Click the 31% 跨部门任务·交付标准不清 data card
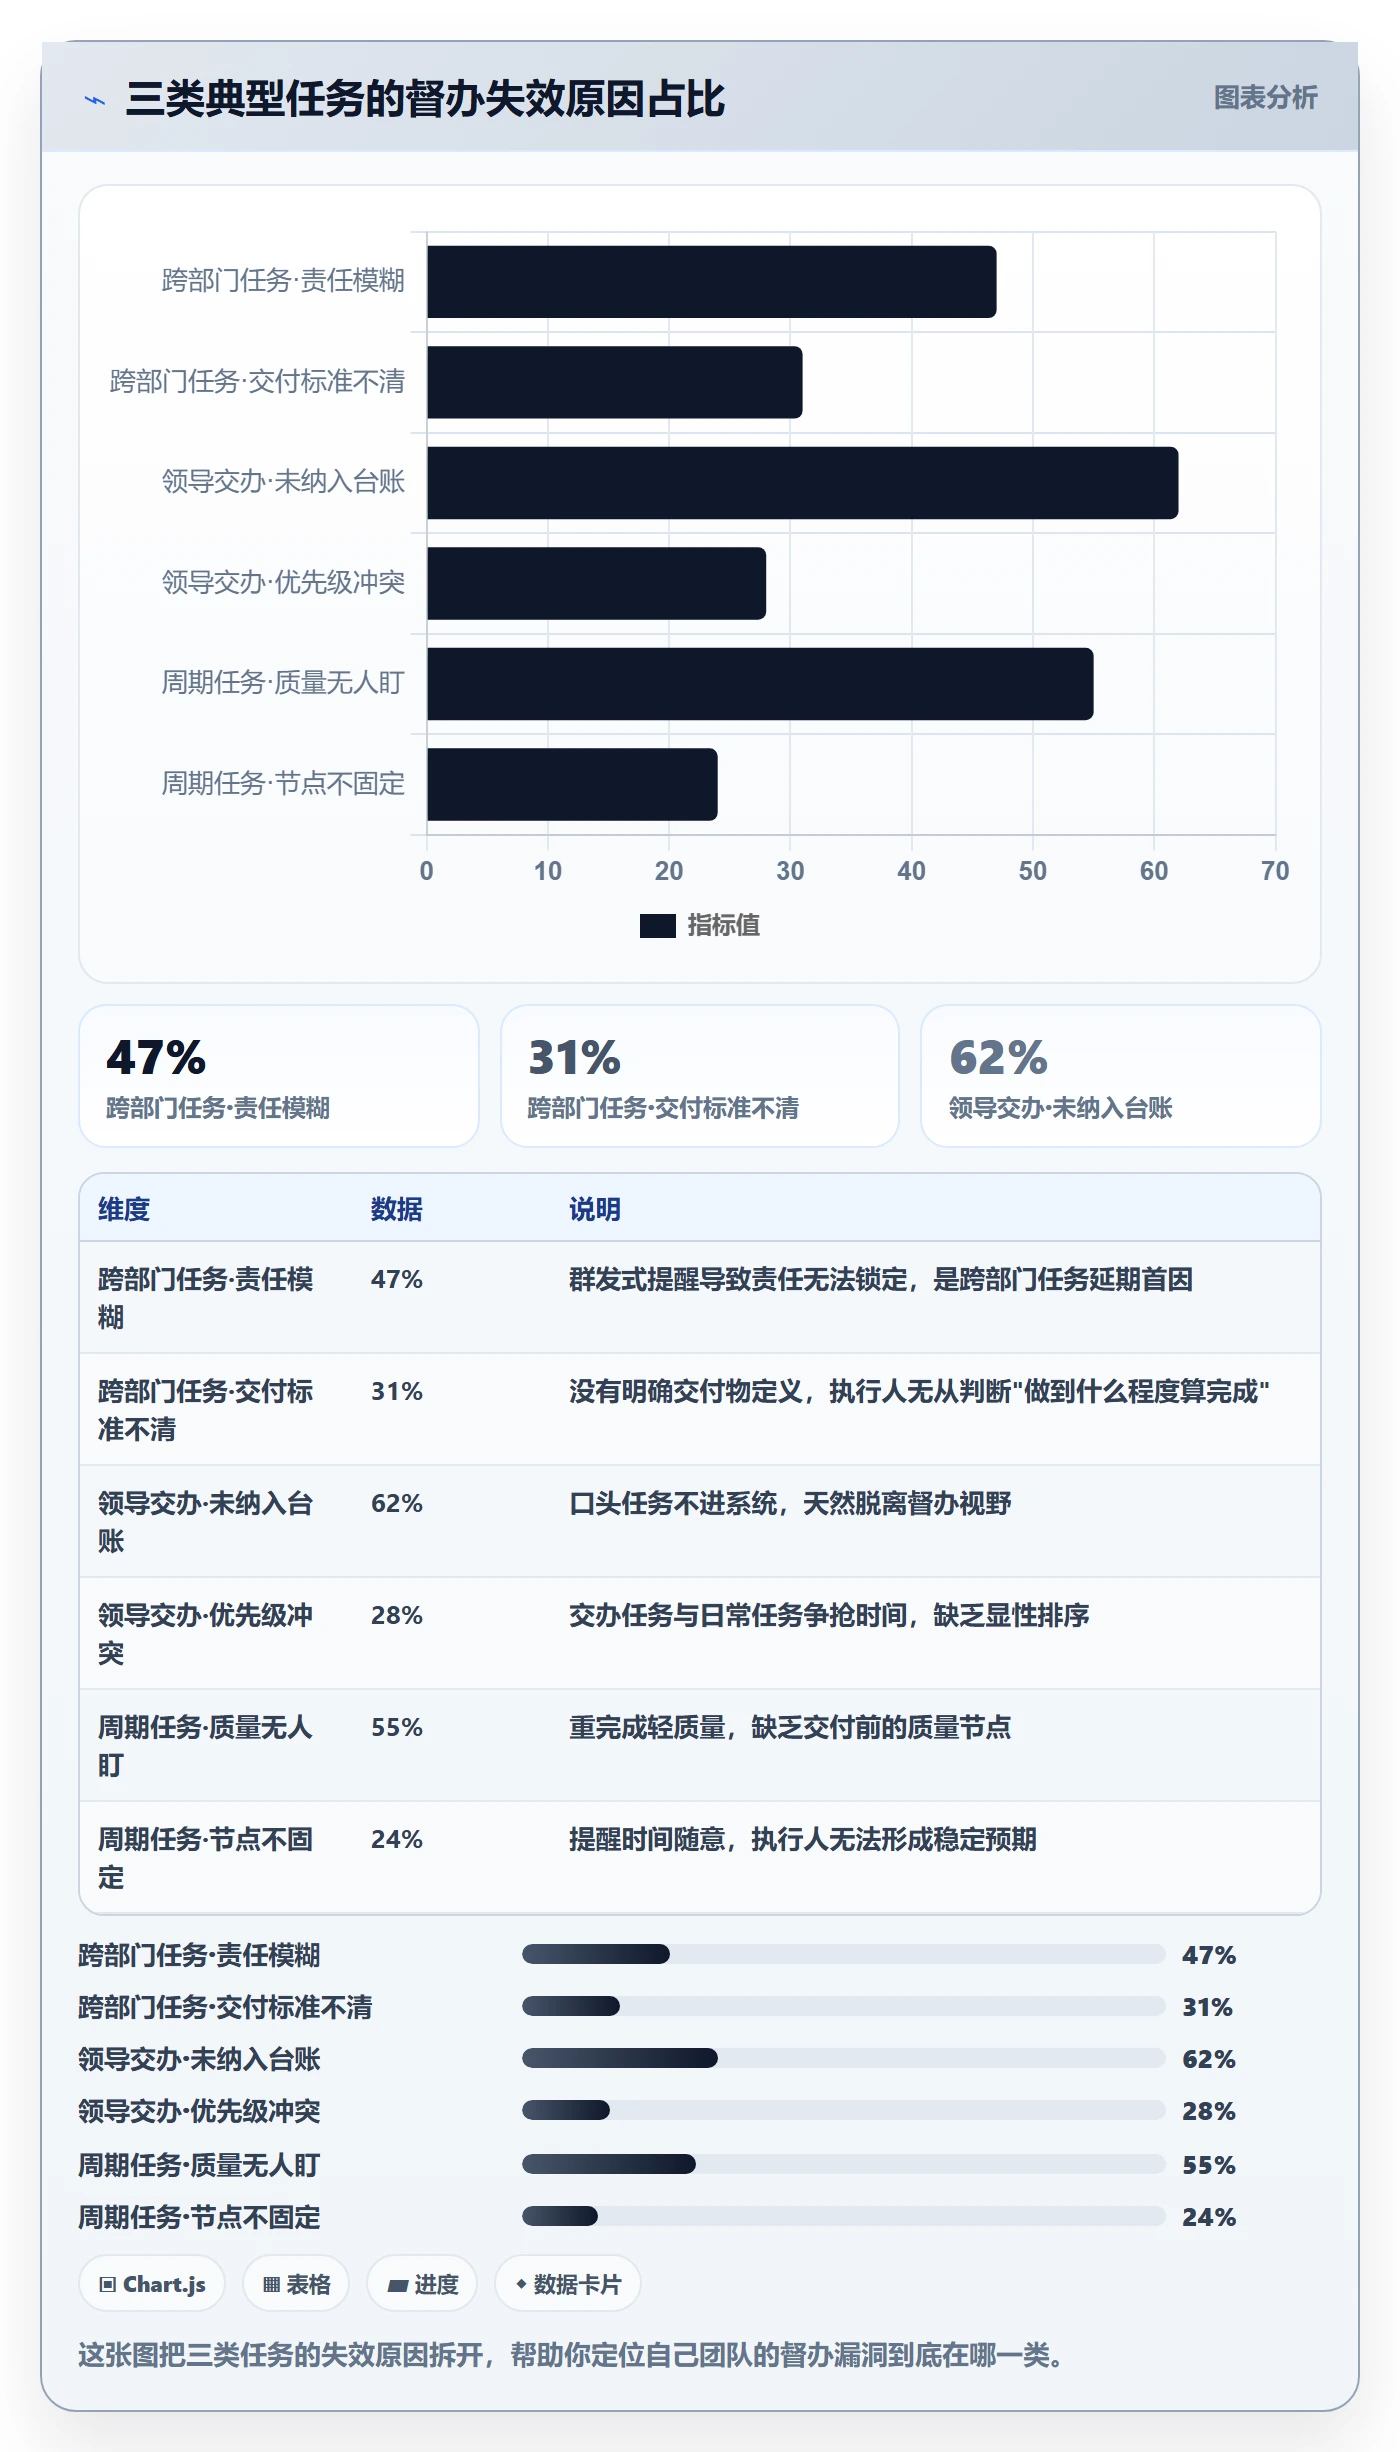Viewport: 1400px width, 2452px height. [x=700, y=1076]
